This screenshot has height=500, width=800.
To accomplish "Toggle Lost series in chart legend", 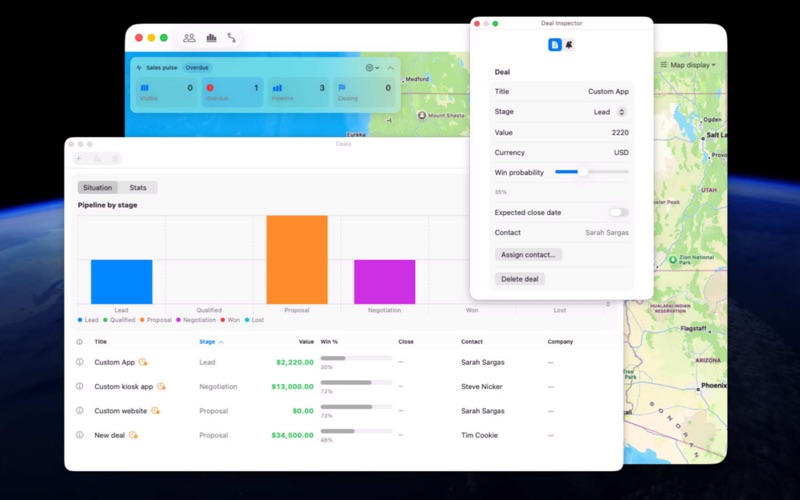I will [x=254, y=320].
